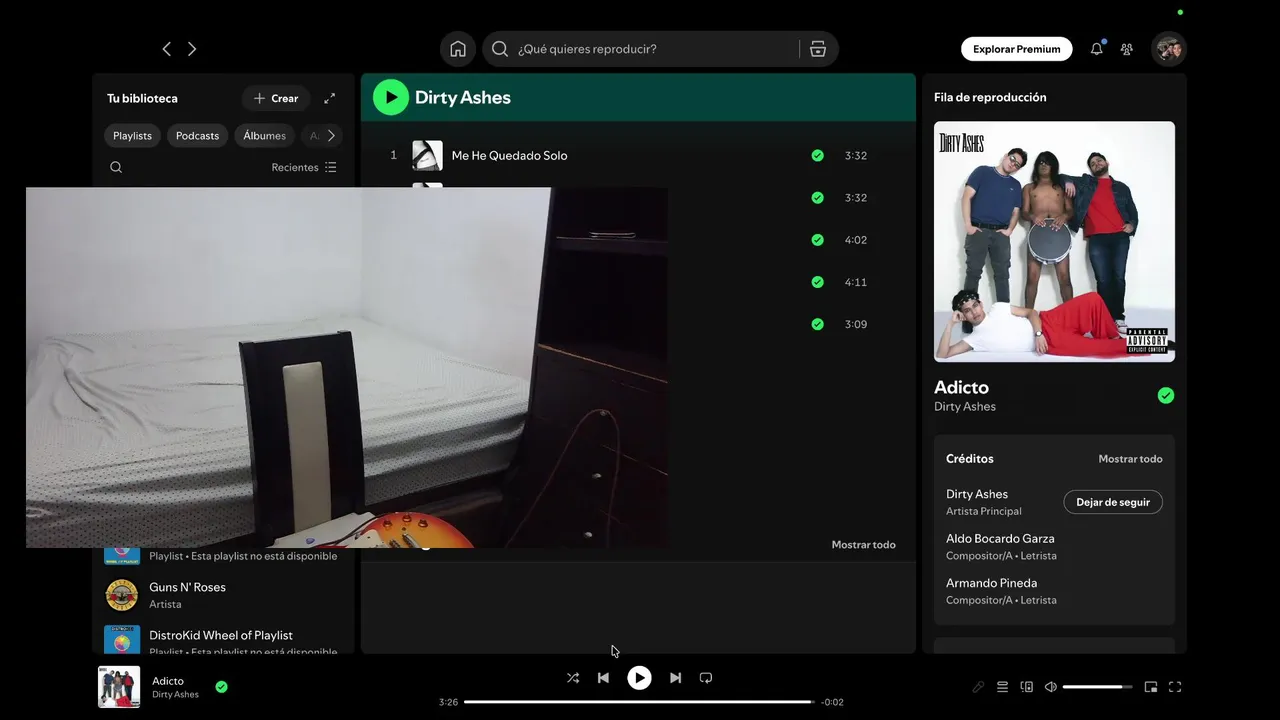Viewport: 1280px width, 720px height.
Task: Mute with the speaker volume icon
Action: point(1051,687)
